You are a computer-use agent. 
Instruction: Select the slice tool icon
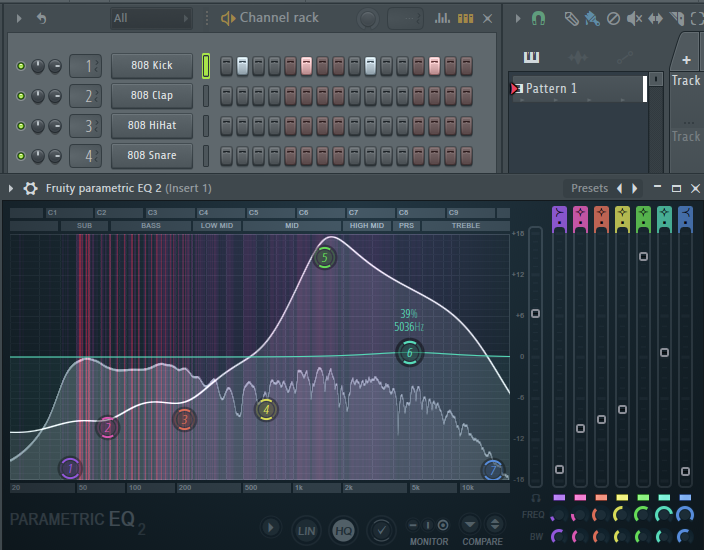pos(677,18)
